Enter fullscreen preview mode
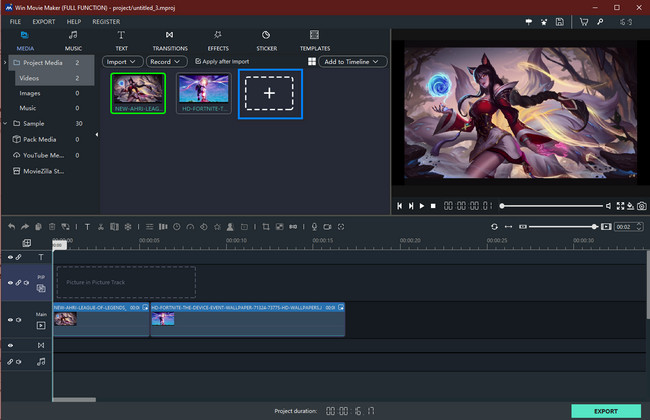Image resolution: width=650 pixels, height=420 pixels. (x=620, y=206)
